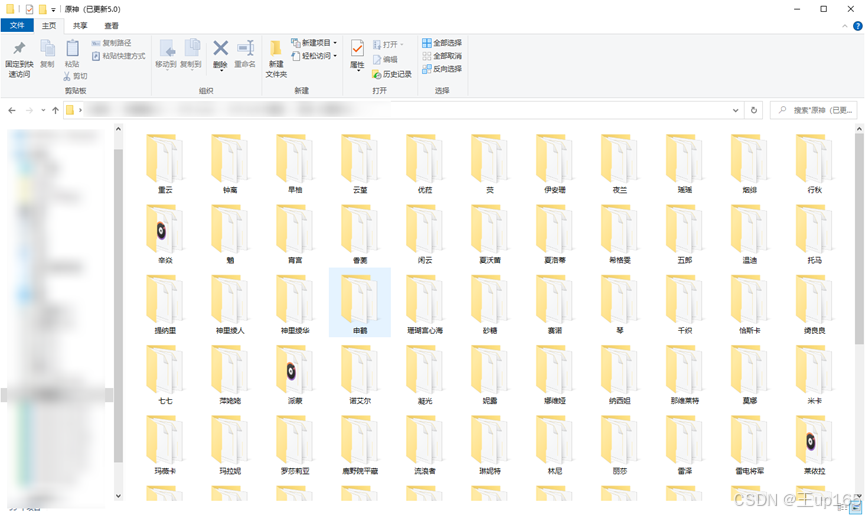Select the 魈 folder

230,234
